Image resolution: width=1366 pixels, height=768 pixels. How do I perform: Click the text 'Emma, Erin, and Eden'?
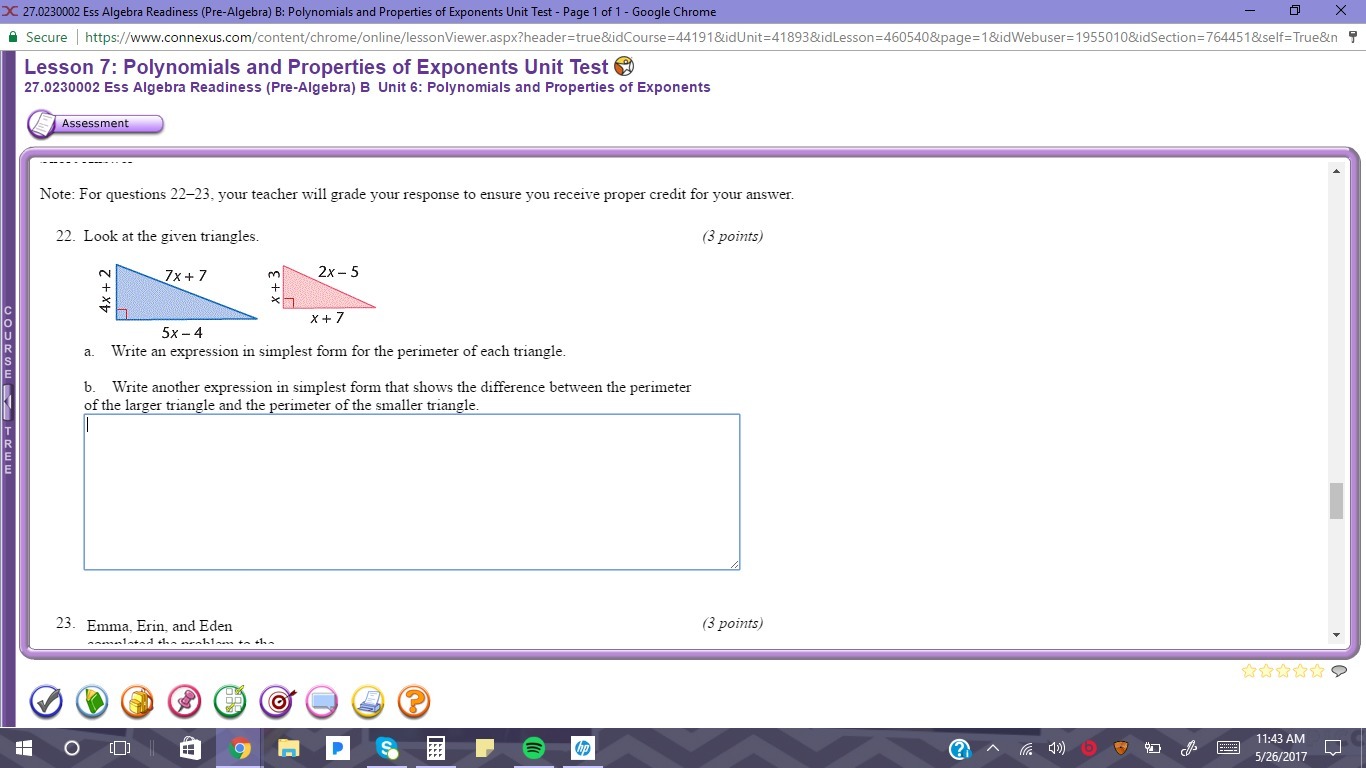point(160,626)
